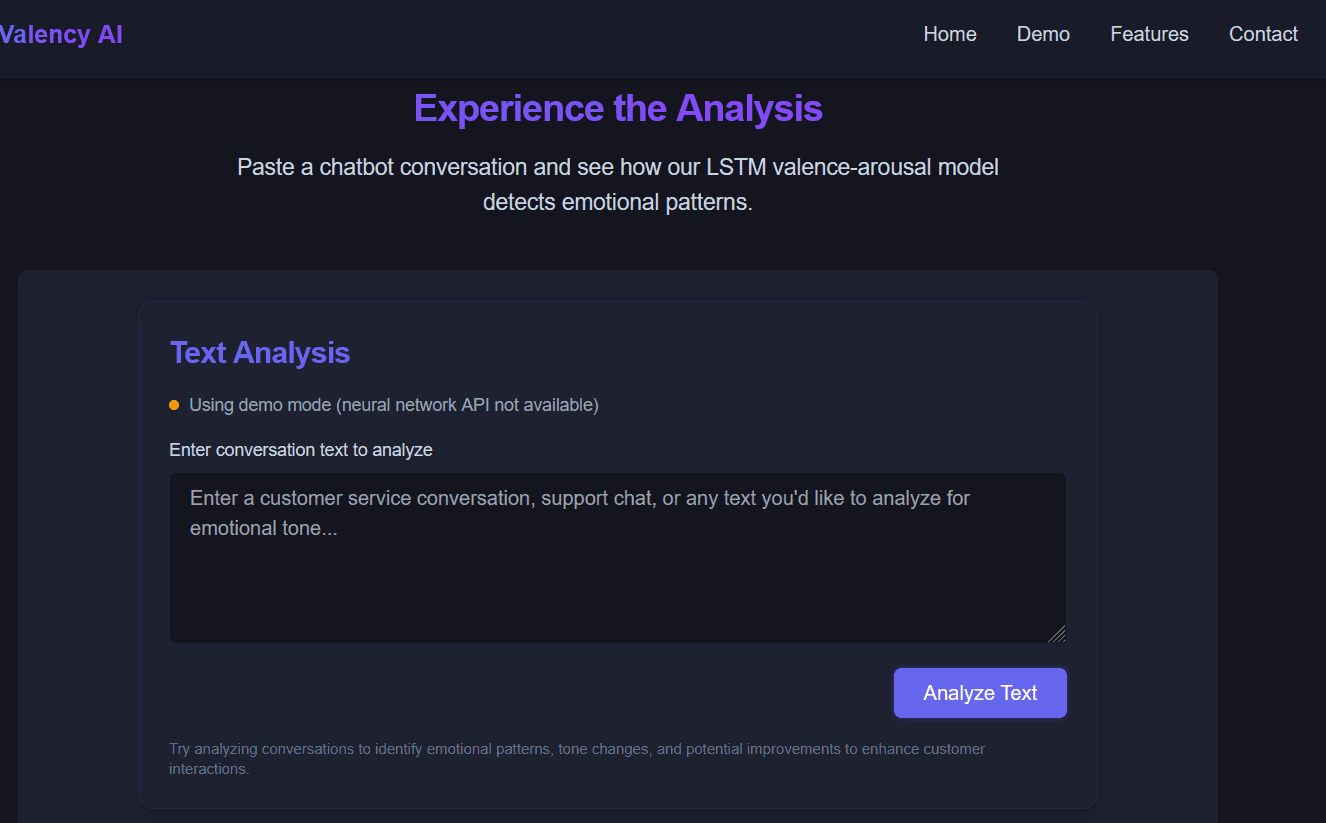Focus the conversation text input area
1326x823 pixels.
tap(618, 558)
